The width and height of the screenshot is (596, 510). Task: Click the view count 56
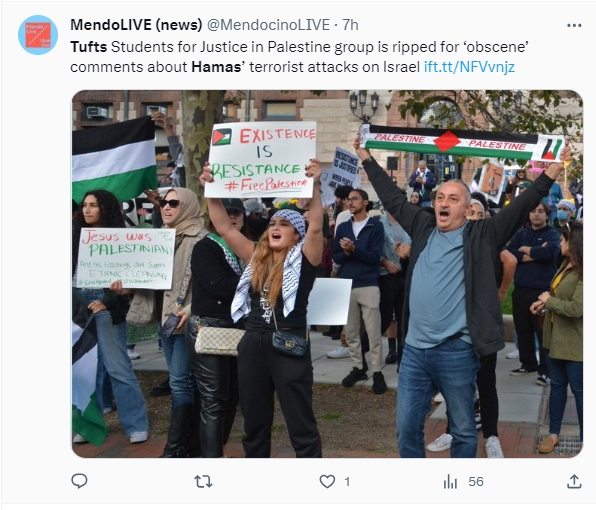[x=476, y=482]
